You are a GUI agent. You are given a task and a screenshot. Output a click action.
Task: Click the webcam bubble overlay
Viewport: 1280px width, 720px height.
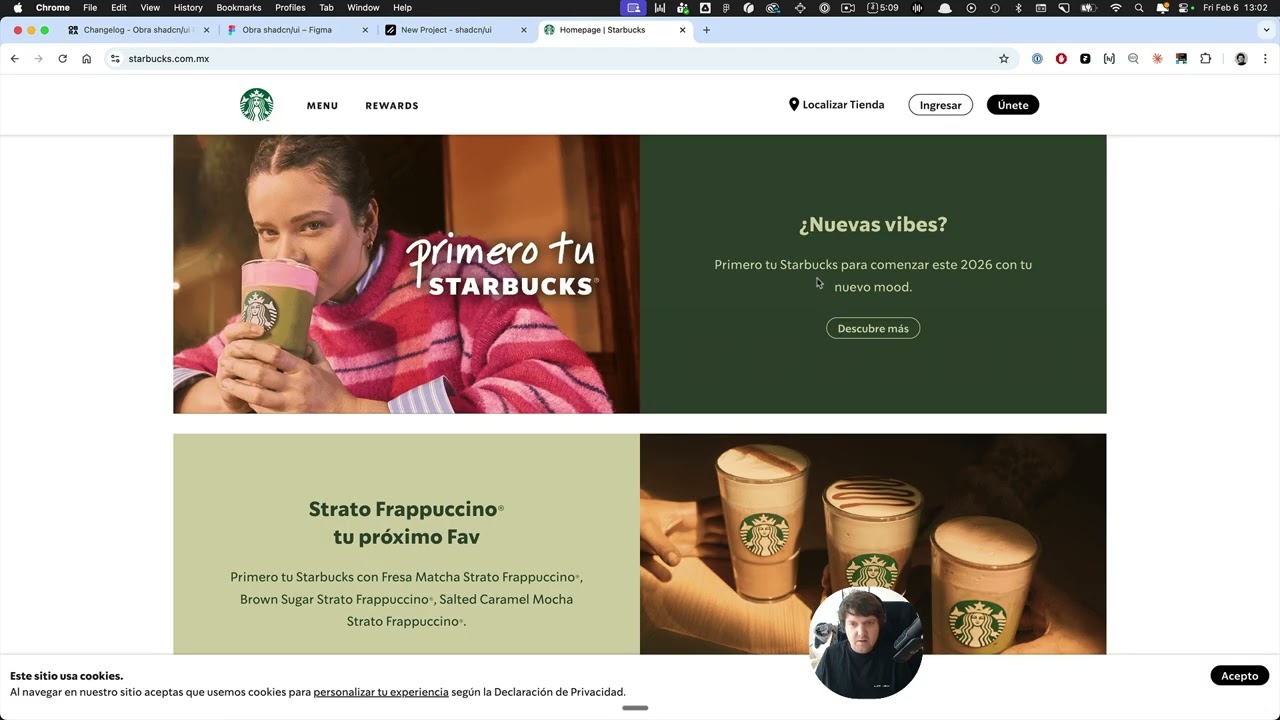[x=866, y=642]
